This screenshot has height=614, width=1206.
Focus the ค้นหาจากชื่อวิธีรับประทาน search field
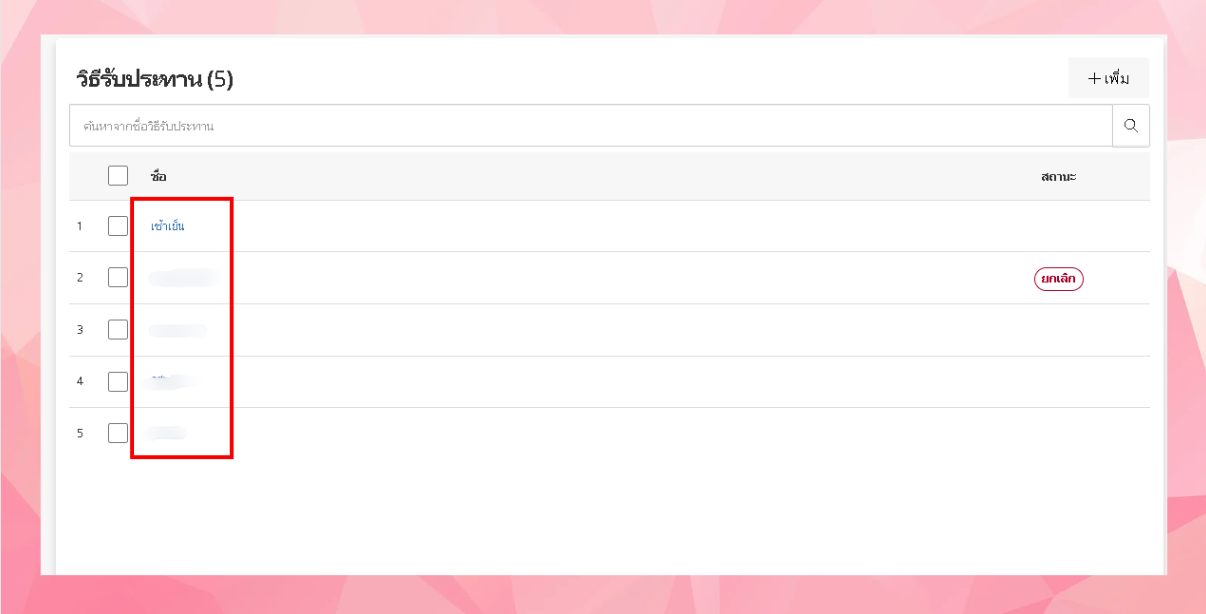click(590, 126)
